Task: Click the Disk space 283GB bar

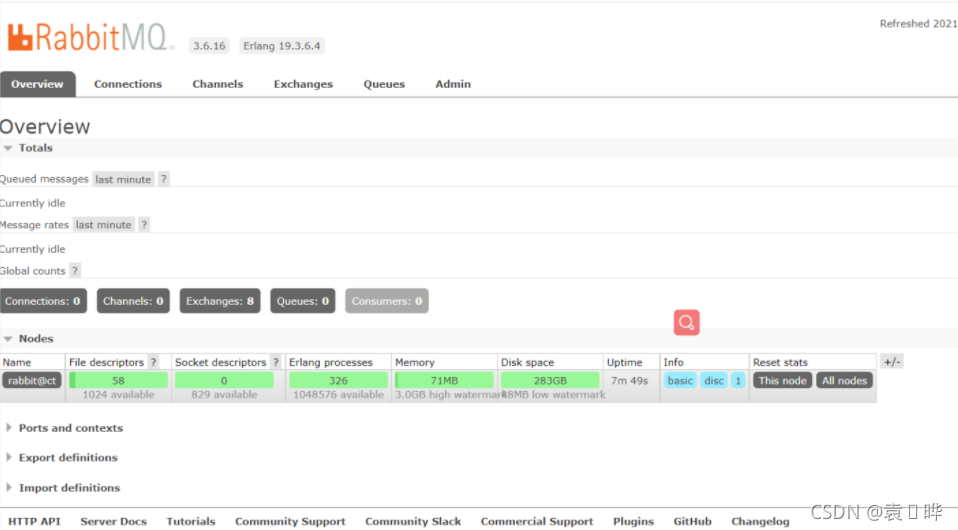Action: coord(550,380)
